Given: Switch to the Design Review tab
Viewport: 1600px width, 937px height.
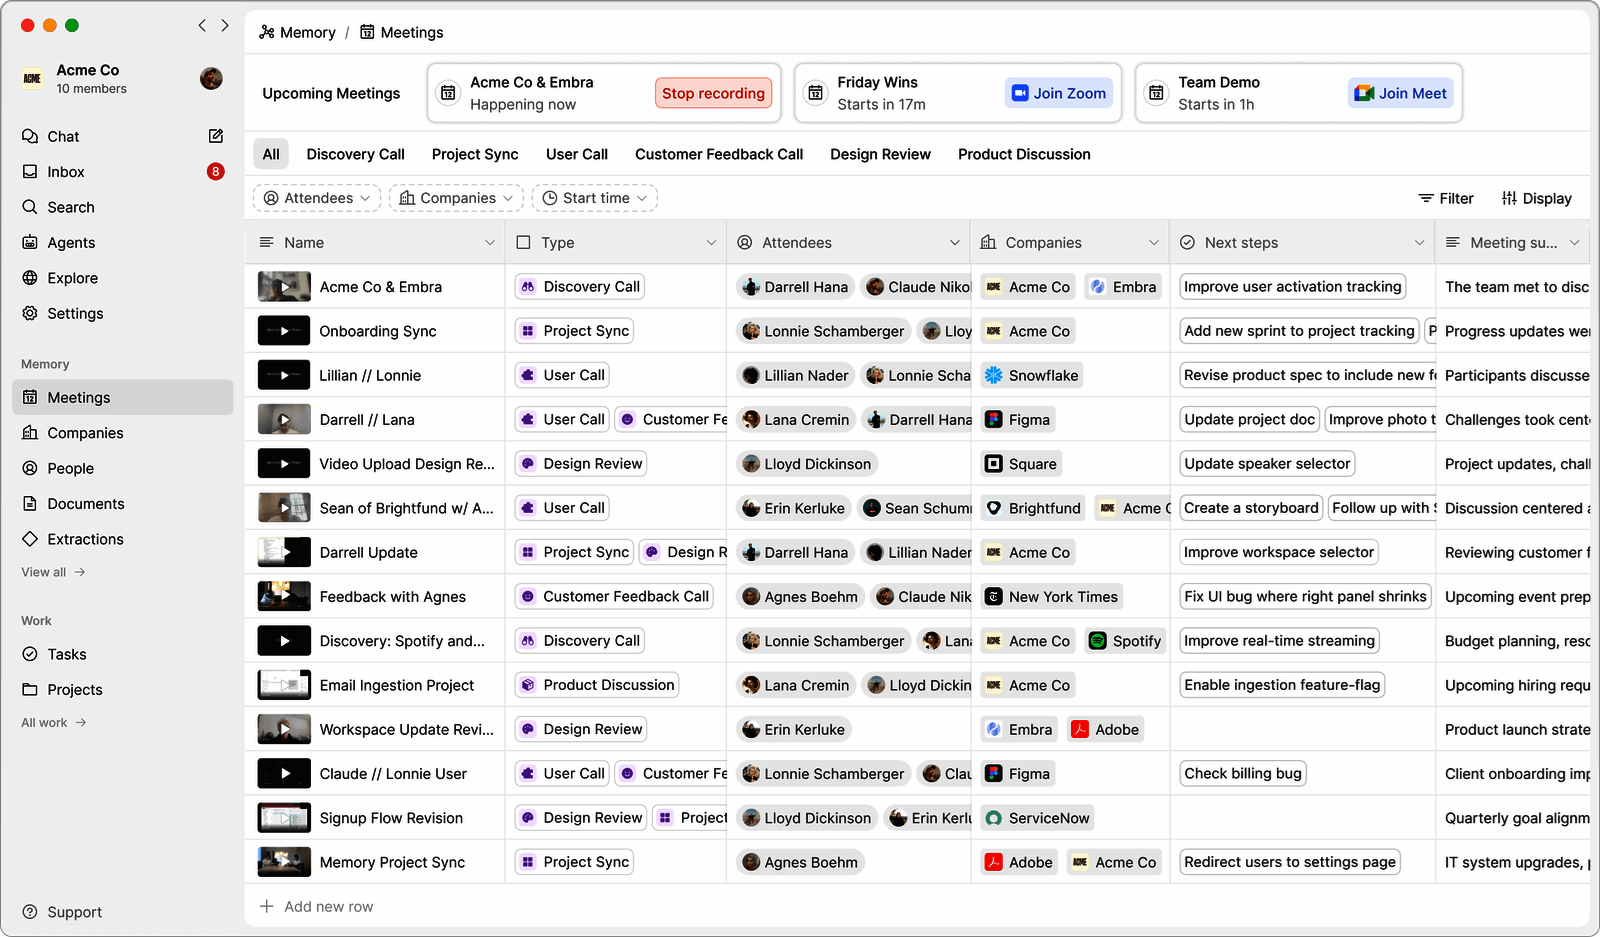Looking at the screenshot, I should 880,154.
